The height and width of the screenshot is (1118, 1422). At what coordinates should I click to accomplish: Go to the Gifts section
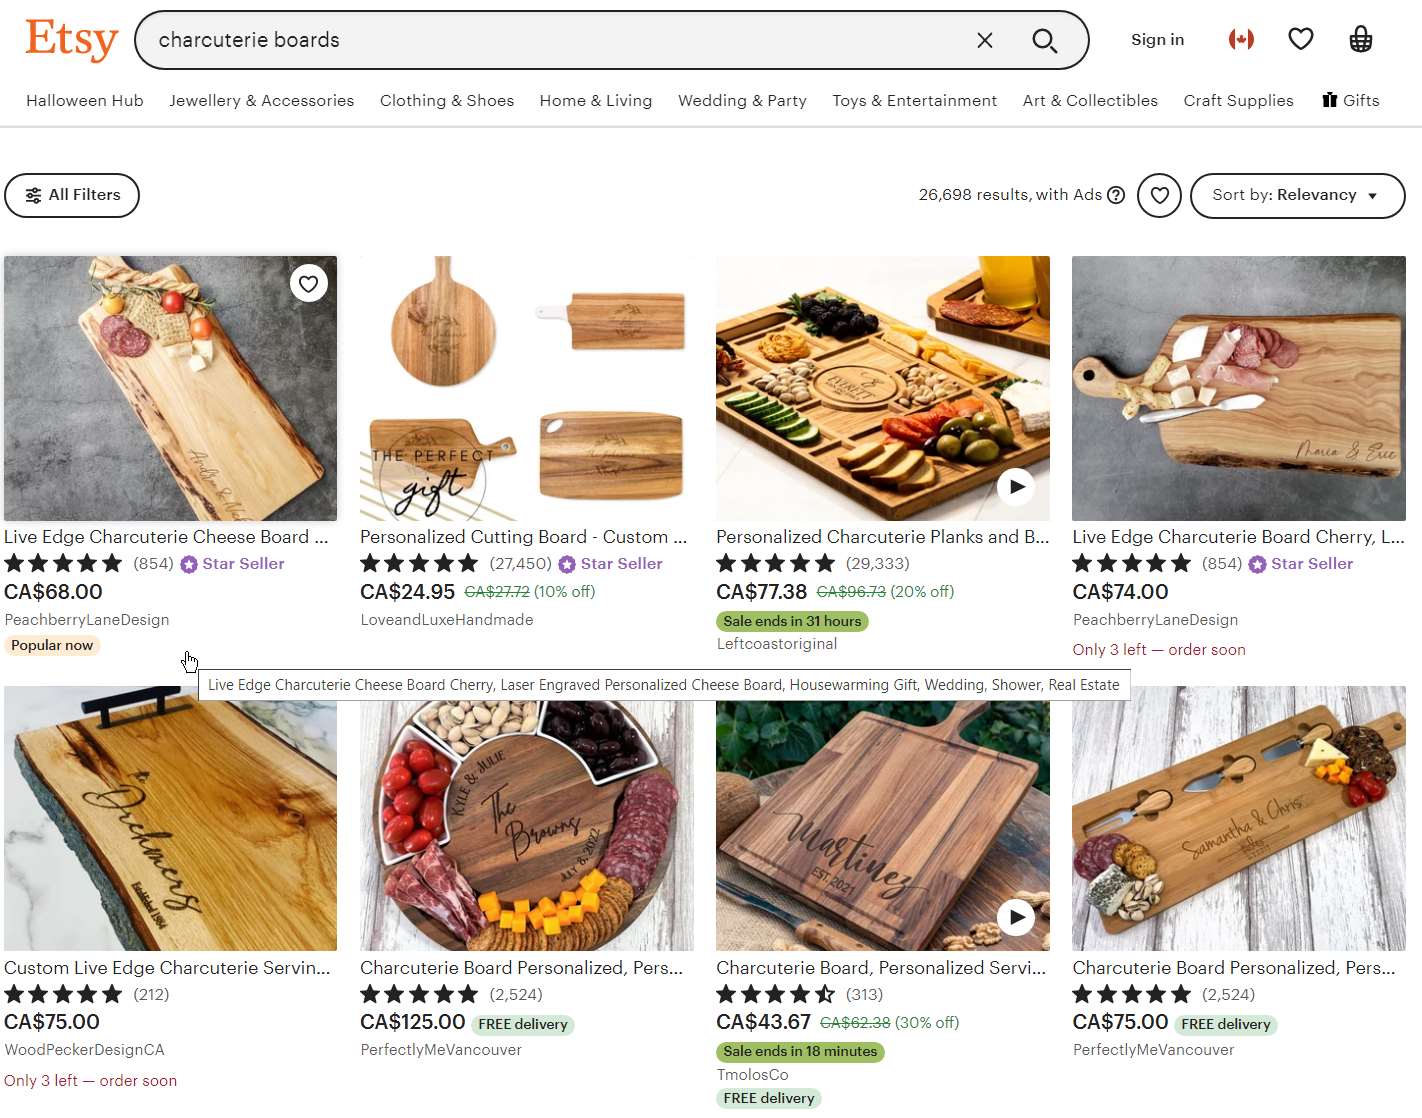click(1351, 101)
